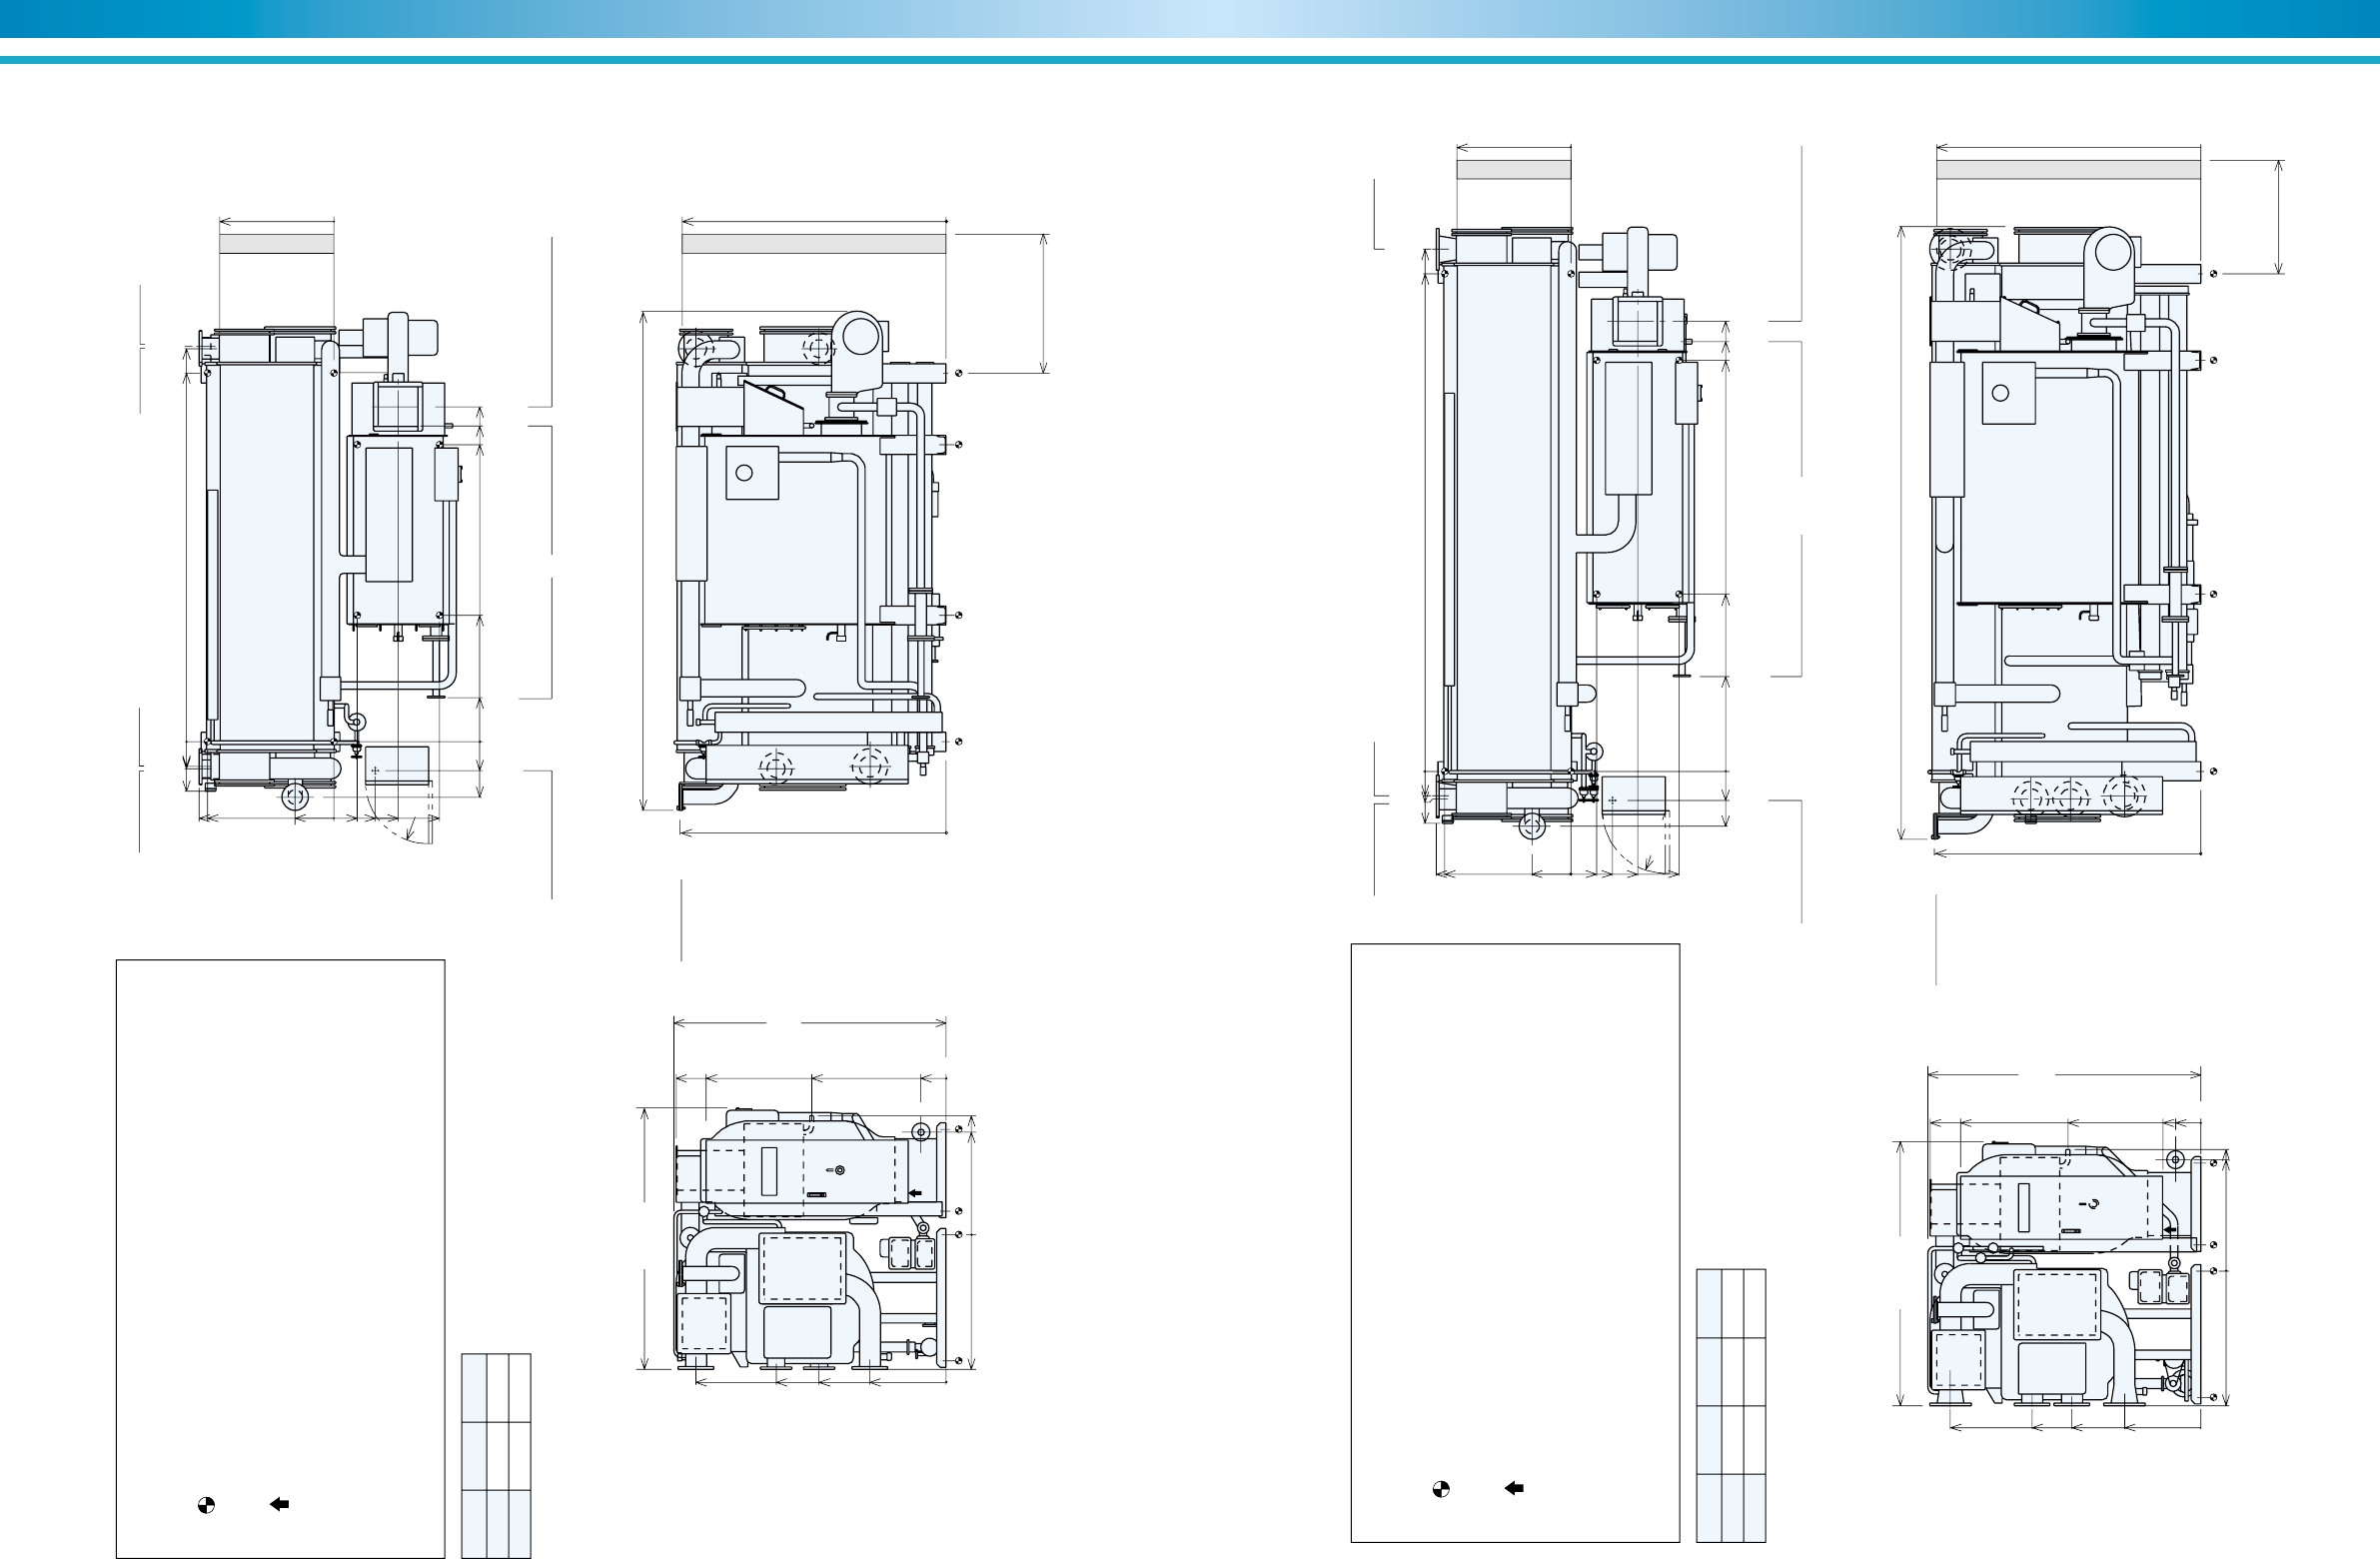Click circle on square panel, right side-view
Screen dimensions: 2380x1559
click(x=2000, y=393)
